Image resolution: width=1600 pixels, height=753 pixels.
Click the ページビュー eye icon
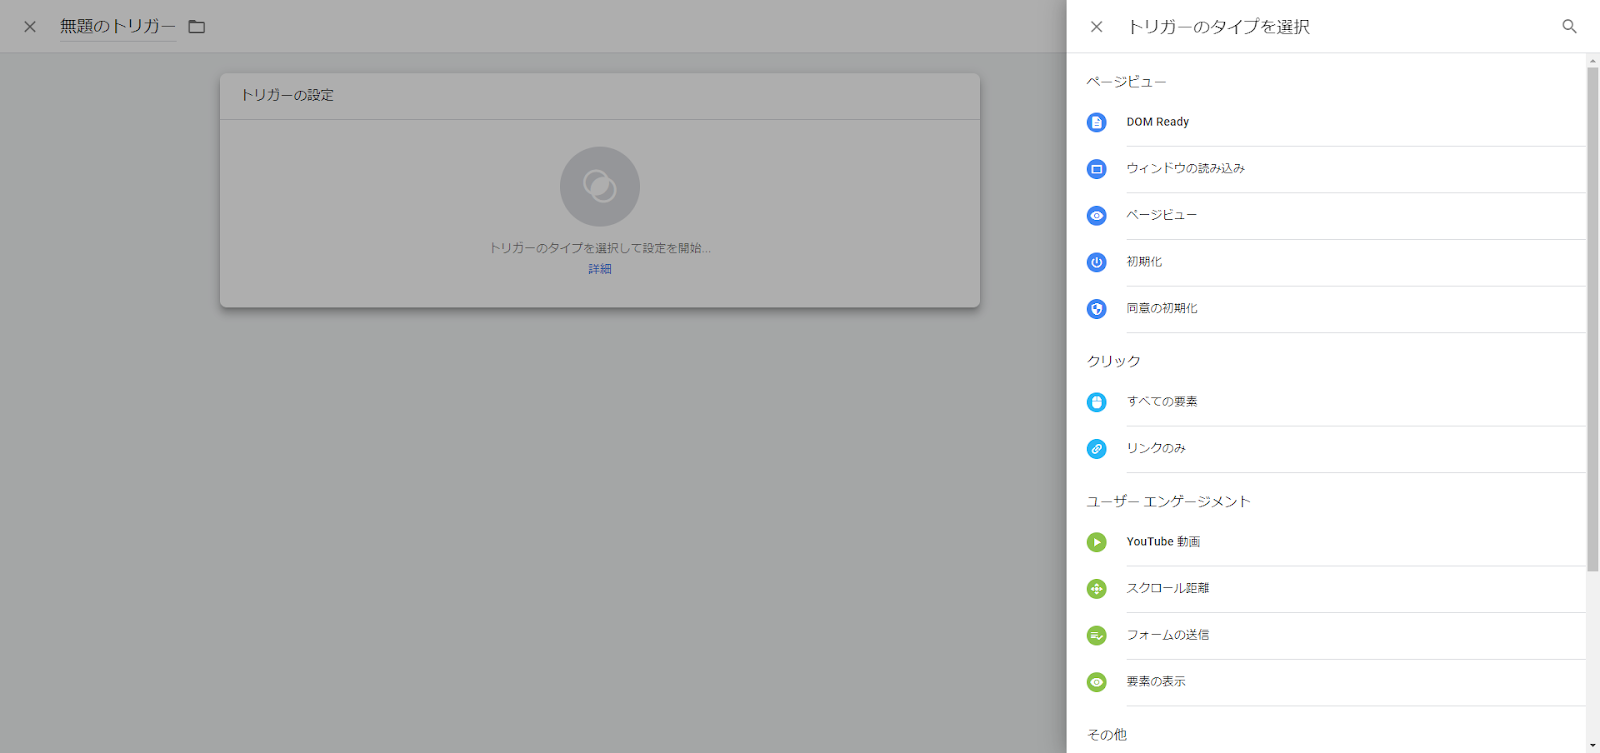click(x=1097, y=215)
